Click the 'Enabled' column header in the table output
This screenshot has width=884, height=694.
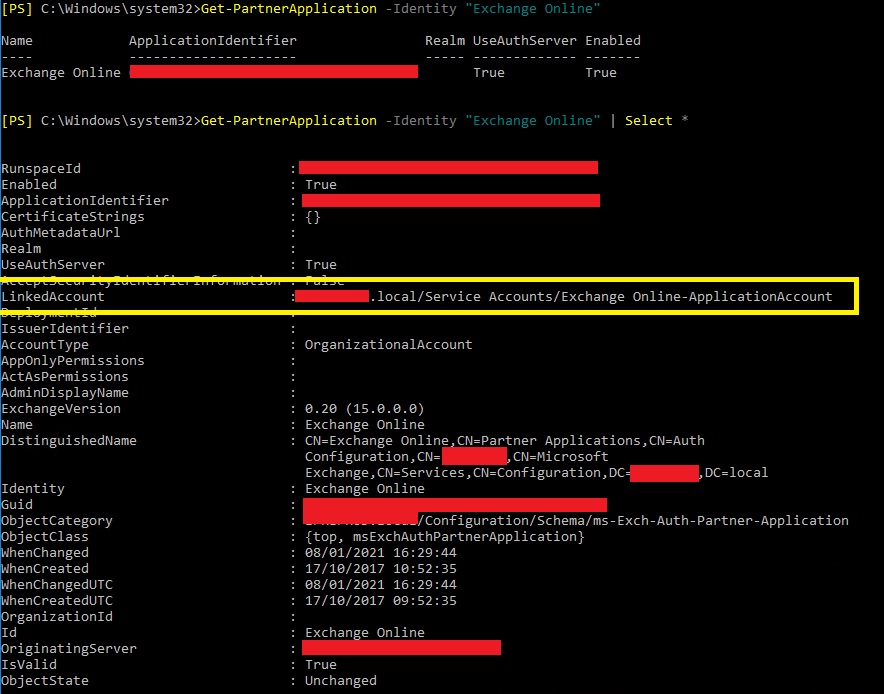613,41
